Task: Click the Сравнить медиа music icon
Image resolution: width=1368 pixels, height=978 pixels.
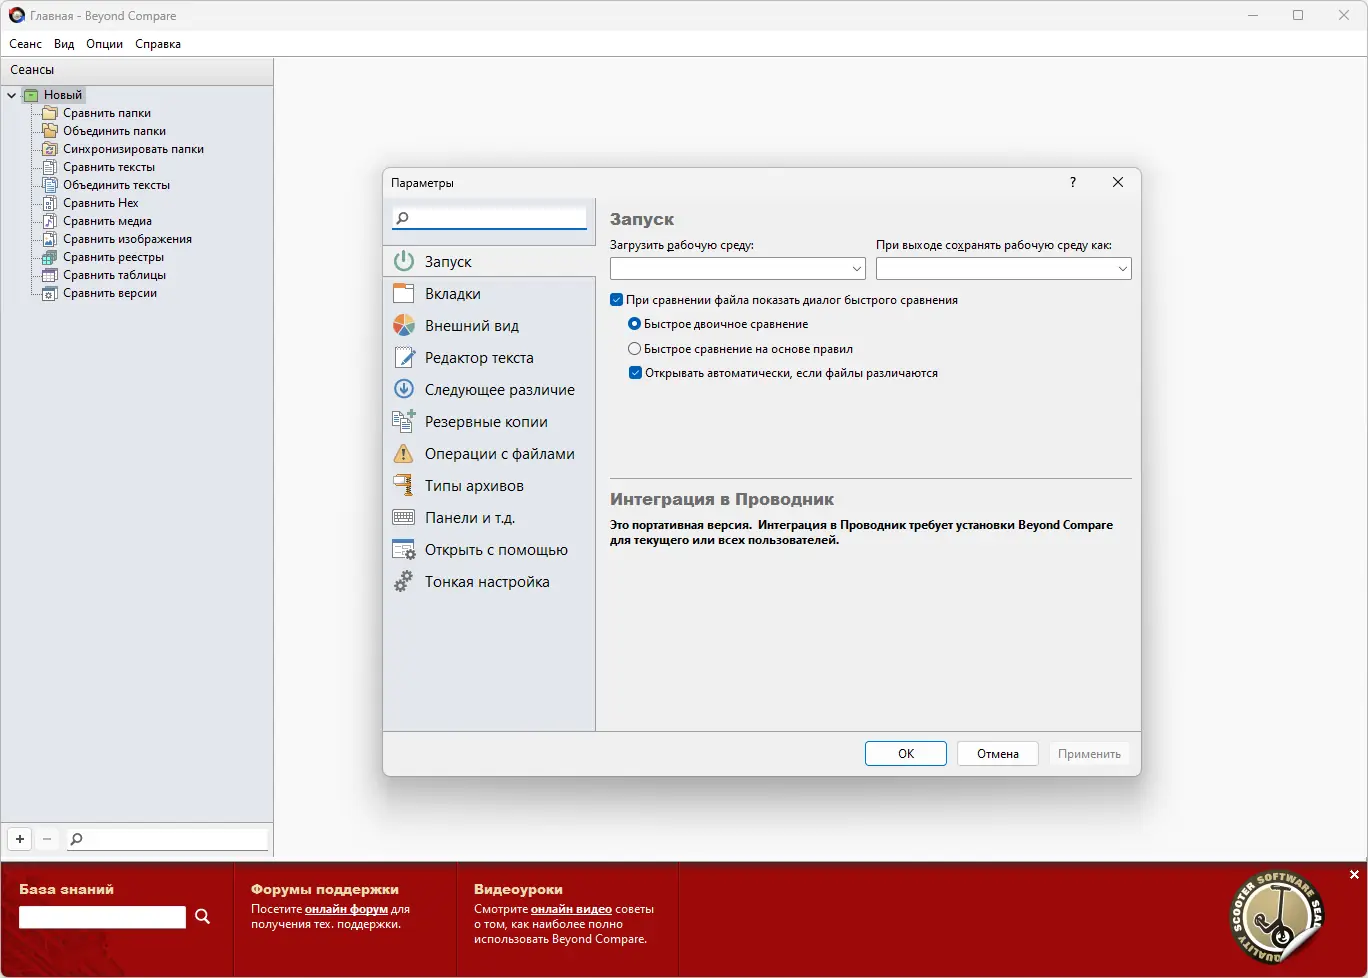Action: pos(49,221)
